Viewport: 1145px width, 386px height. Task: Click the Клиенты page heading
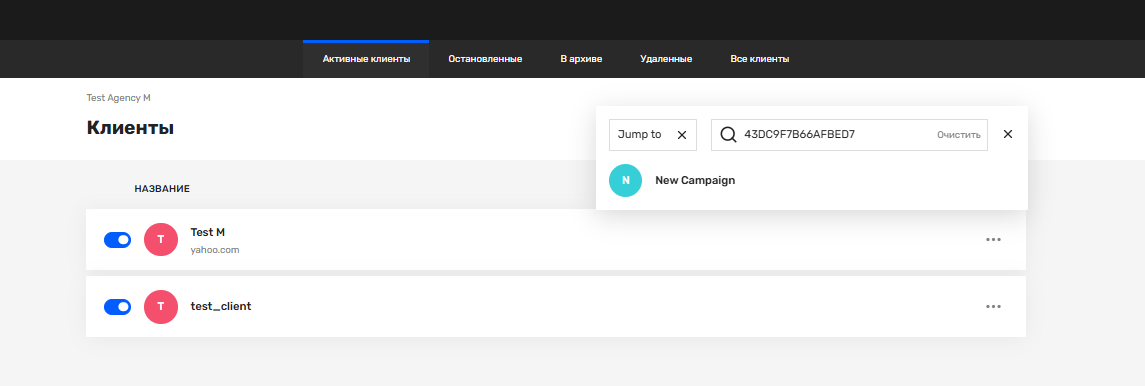[130, 128]
